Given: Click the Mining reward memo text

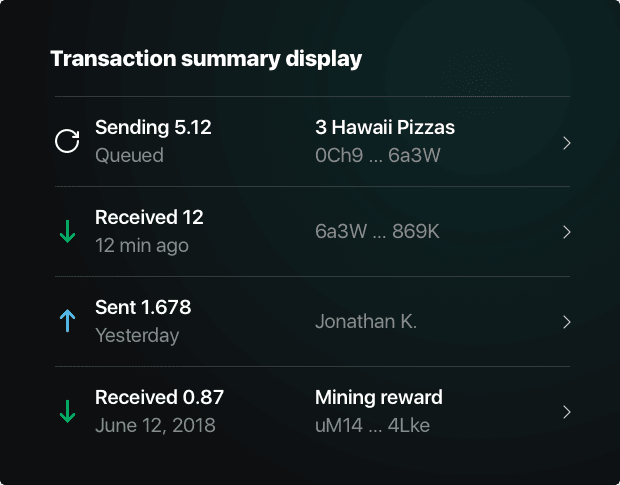Looking at the screenshot, I should (x=379, y=397).
